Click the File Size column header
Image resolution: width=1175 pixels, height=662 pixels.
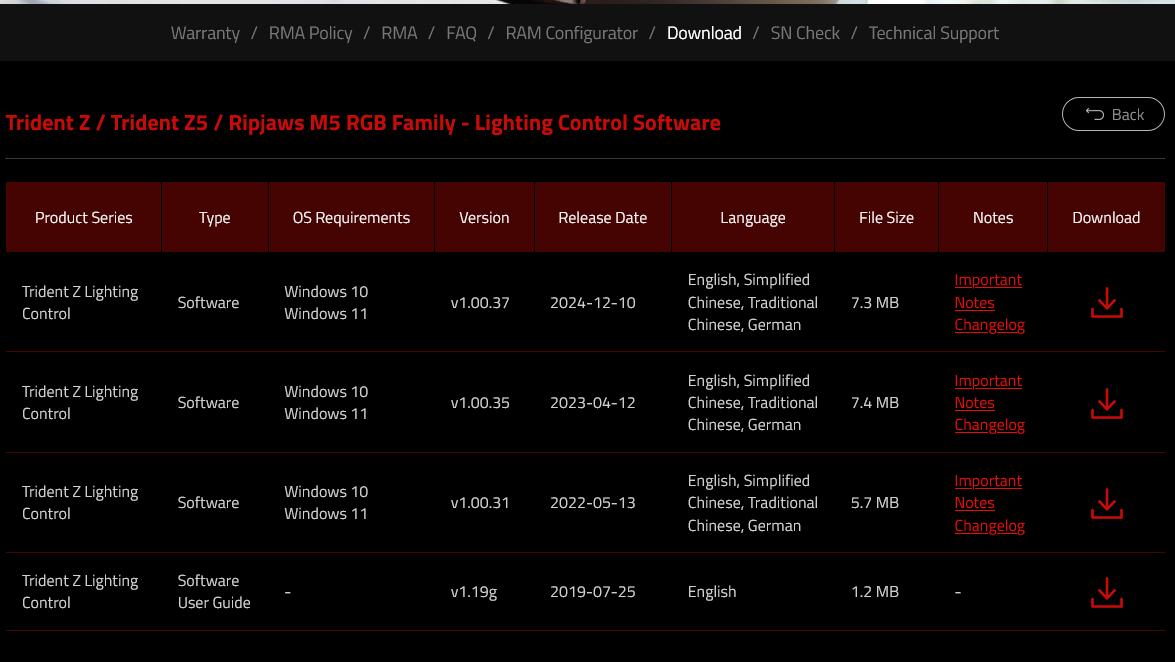point(886,217)
